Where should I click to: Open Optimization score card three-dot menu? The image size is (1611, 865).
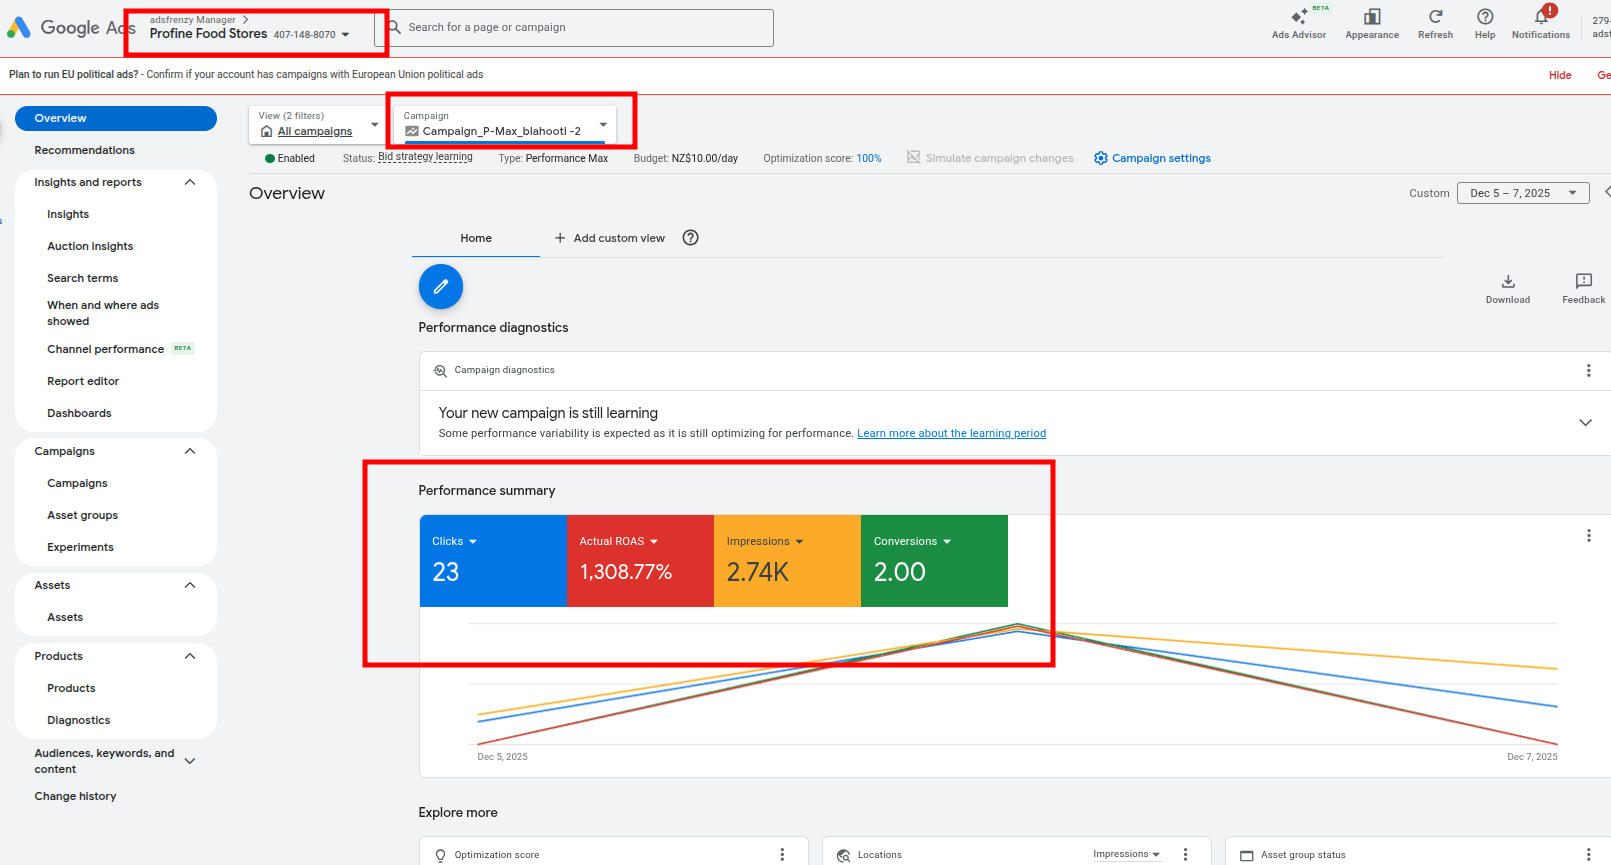[x=782, y=855]
